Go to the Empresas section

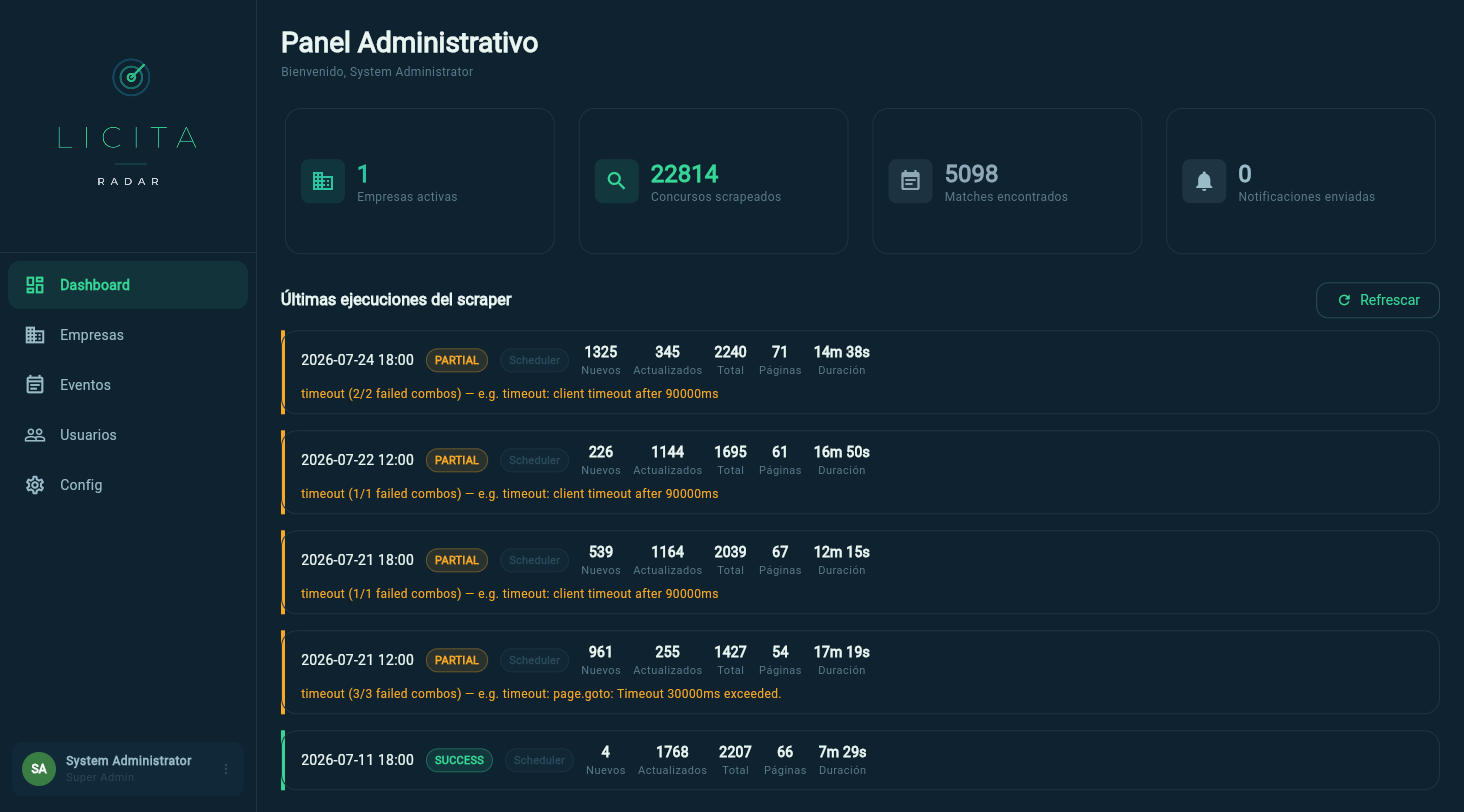128,335
